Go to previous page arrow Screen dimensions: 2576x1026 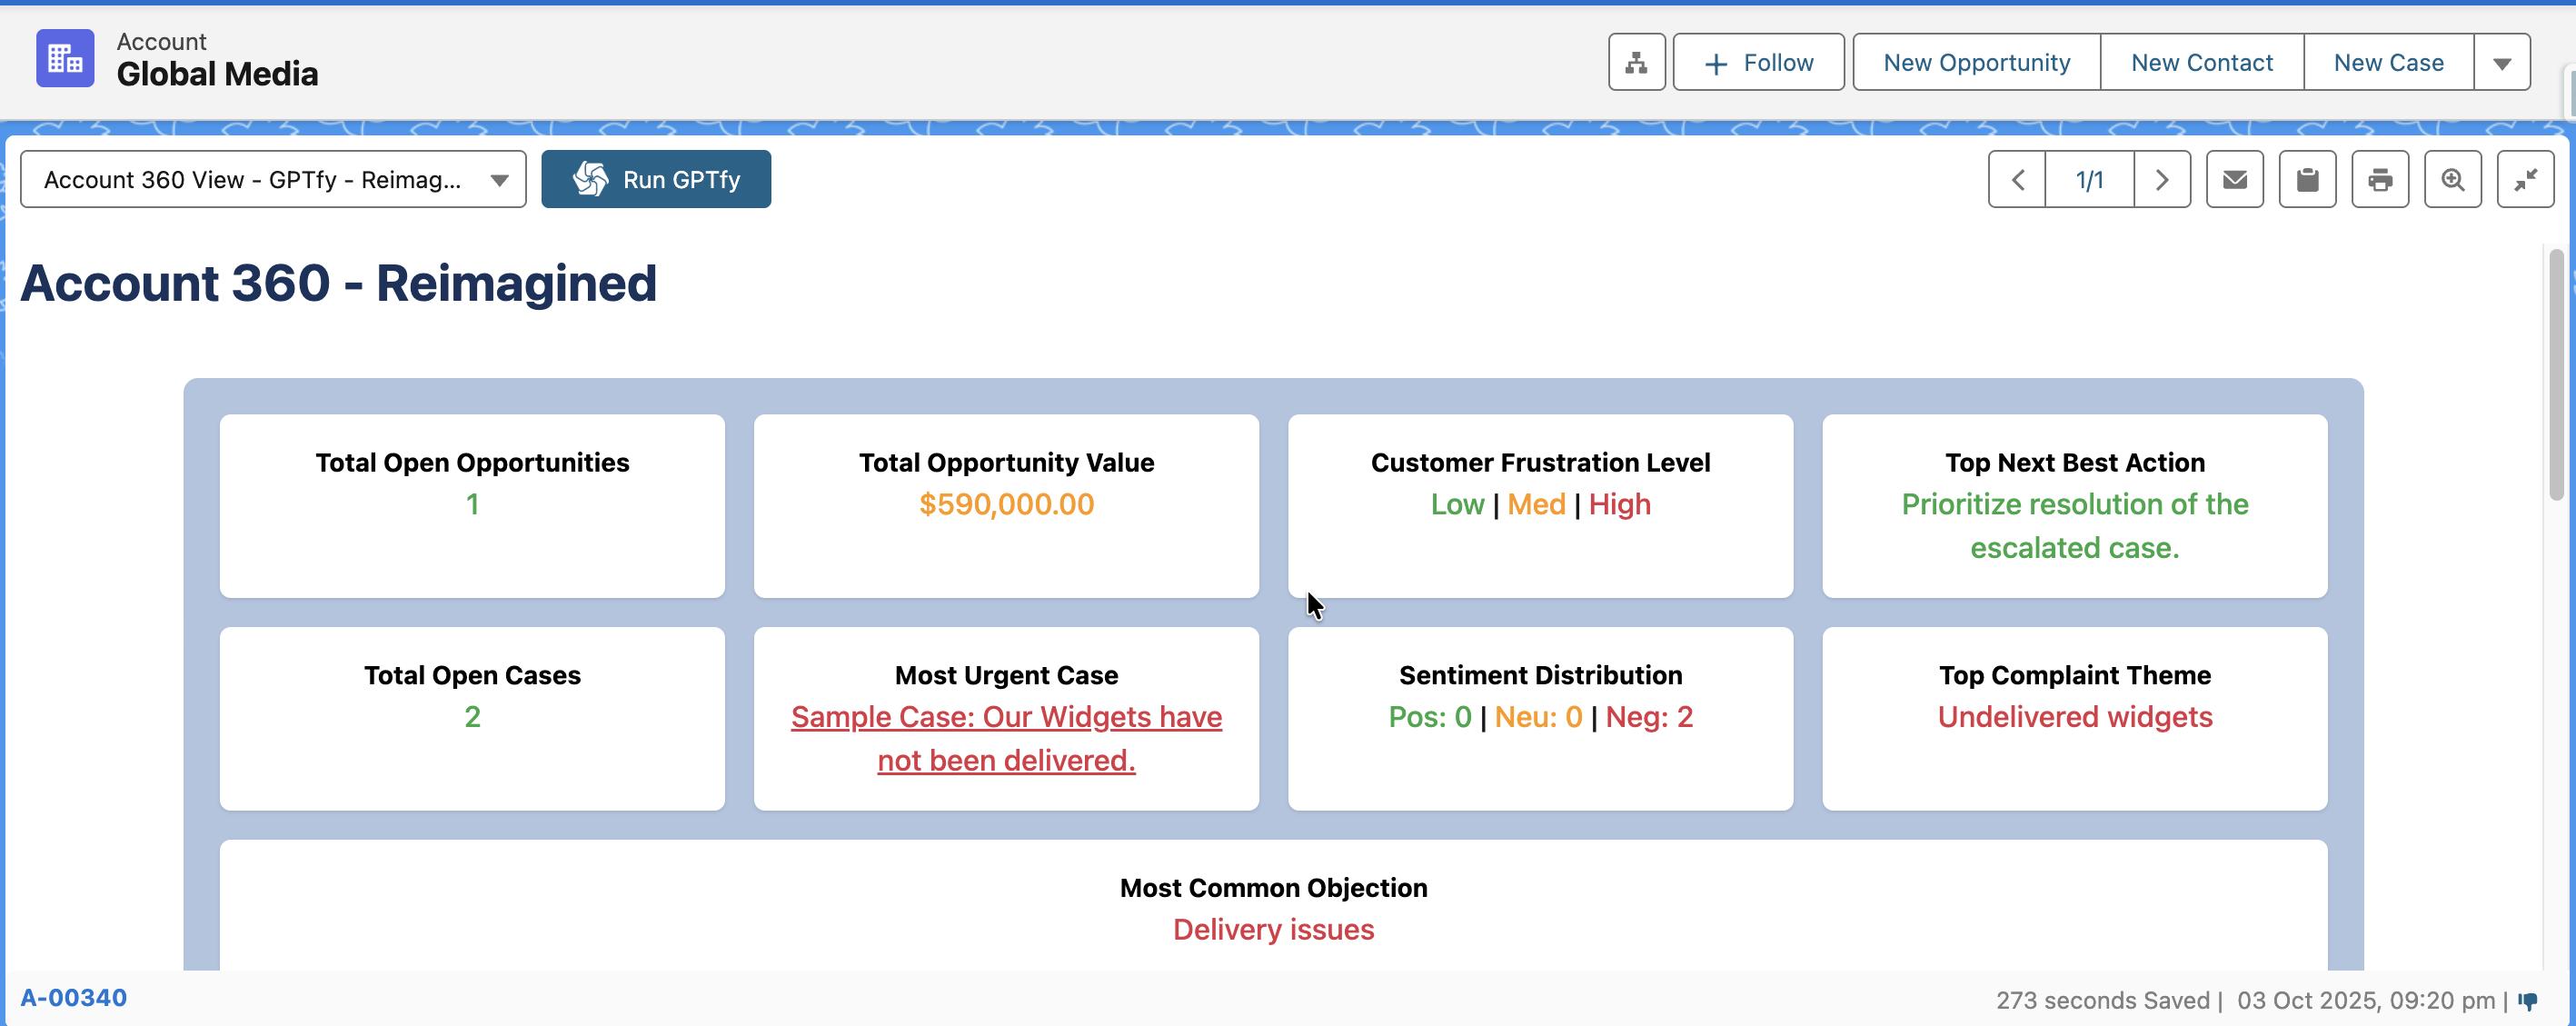(2017, 180)
